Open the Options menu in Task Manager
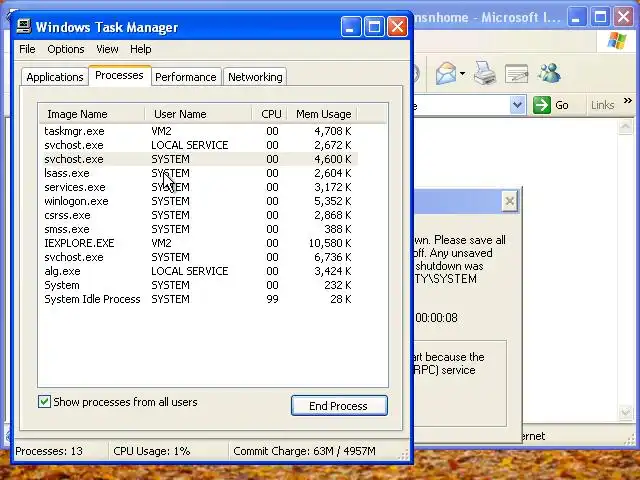This screenshot has width=640, height=480. 66,49
